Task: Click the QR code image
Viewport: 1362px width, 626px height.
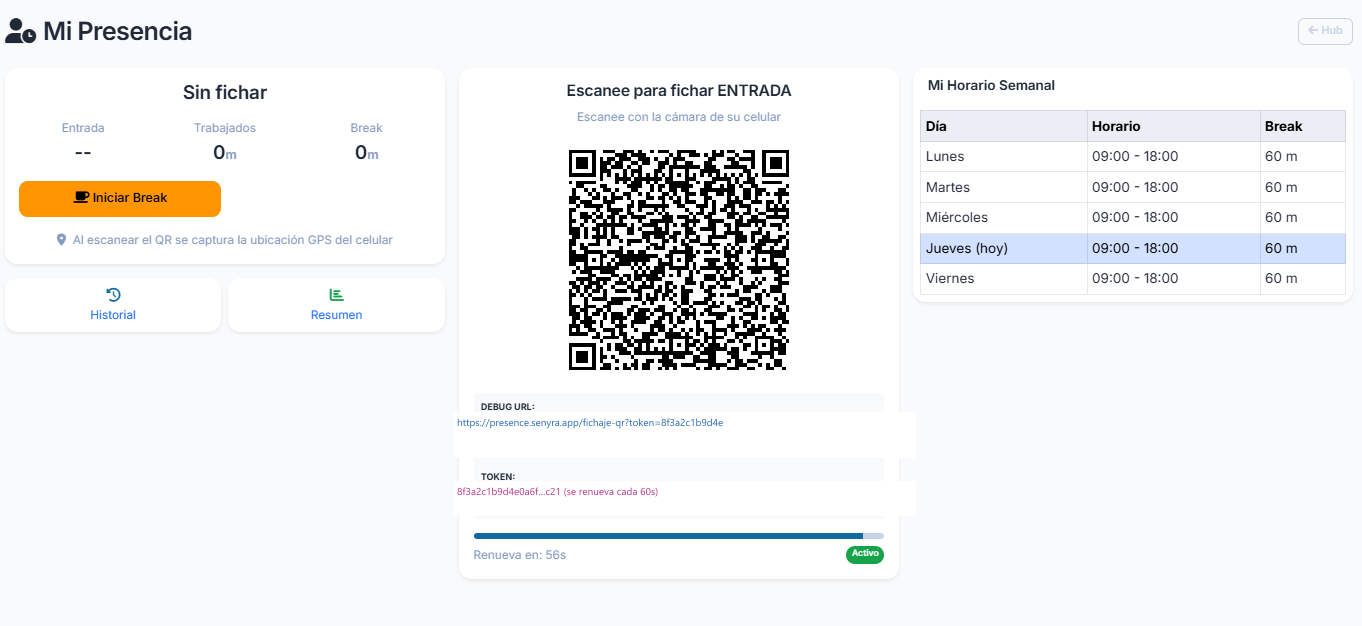Action: 679,260
